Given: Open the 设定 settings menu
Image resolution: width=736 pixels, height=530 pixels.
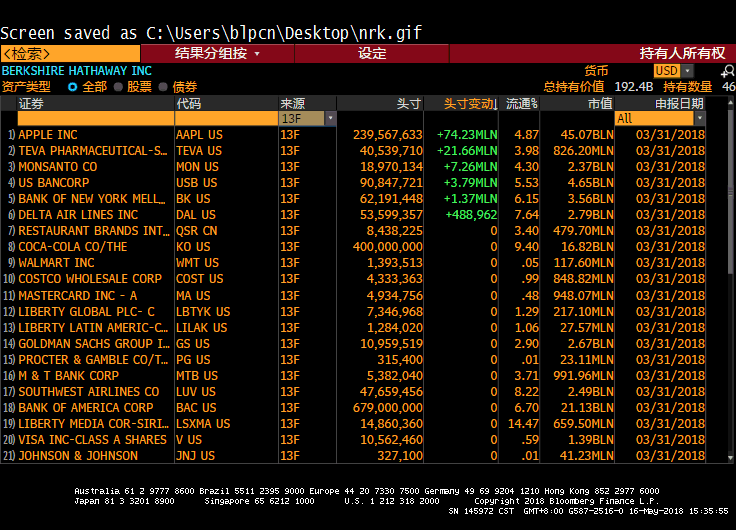Looking at the screenshot, I should click(x=372, y=54).
